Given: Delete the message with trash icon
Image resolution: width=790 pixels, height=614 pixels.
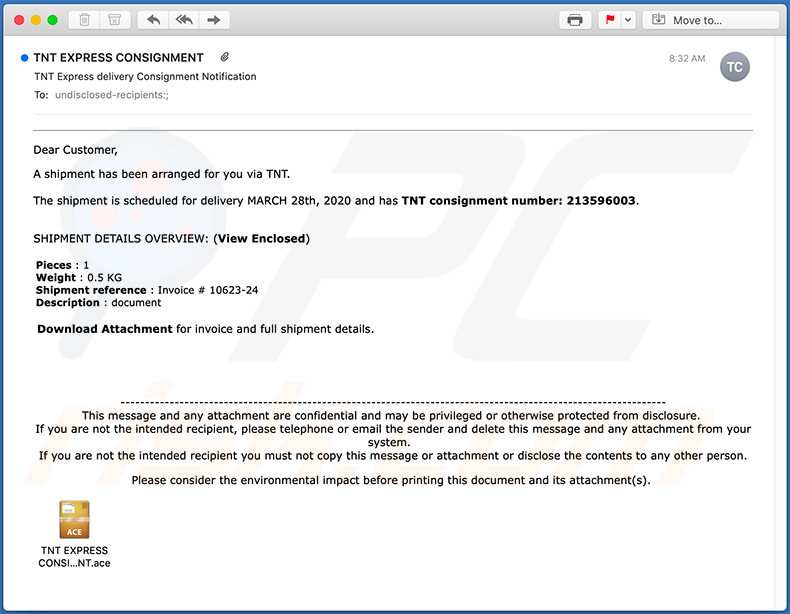Looking at the screenshot, I should coord(84,20).
